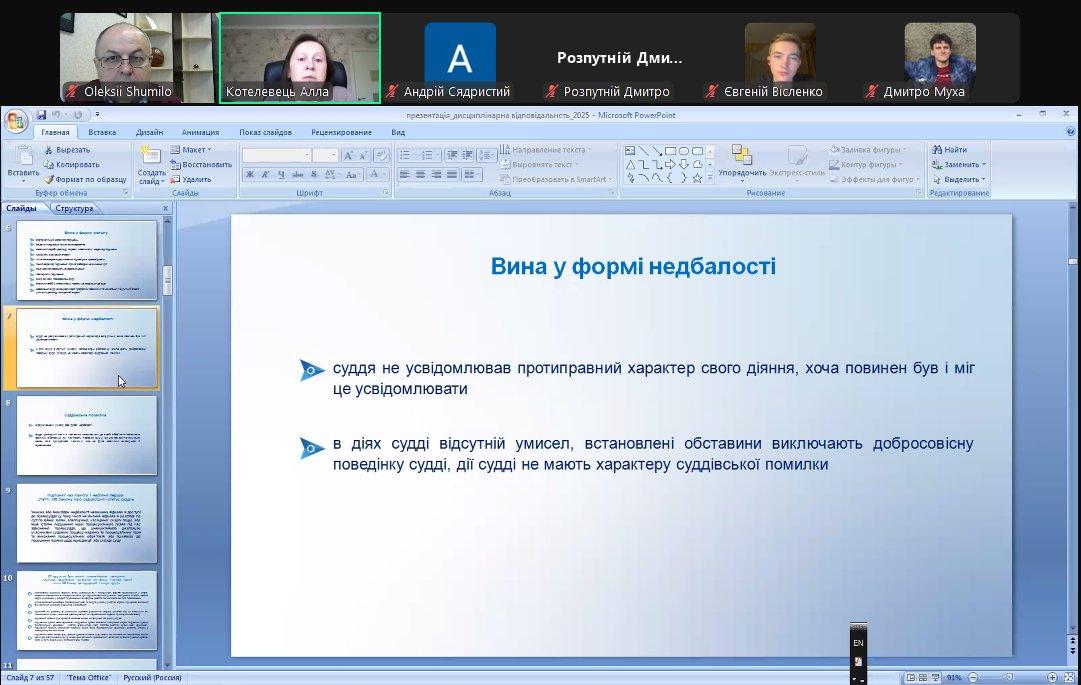Delete slide with Удалить
Screen dimensions: 1081x685
tap(196, 179)
